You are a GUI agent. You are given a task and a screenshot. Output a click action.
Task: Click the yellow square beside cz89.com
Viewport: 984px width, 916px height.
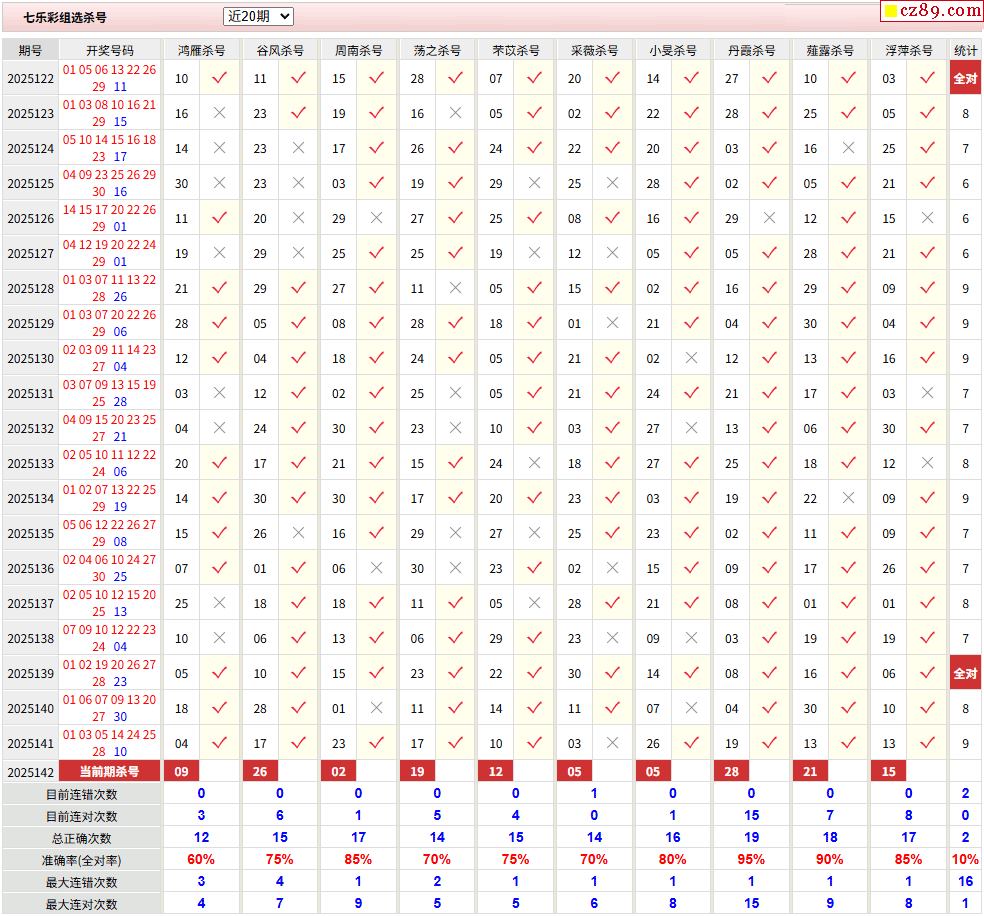(890, 12)
